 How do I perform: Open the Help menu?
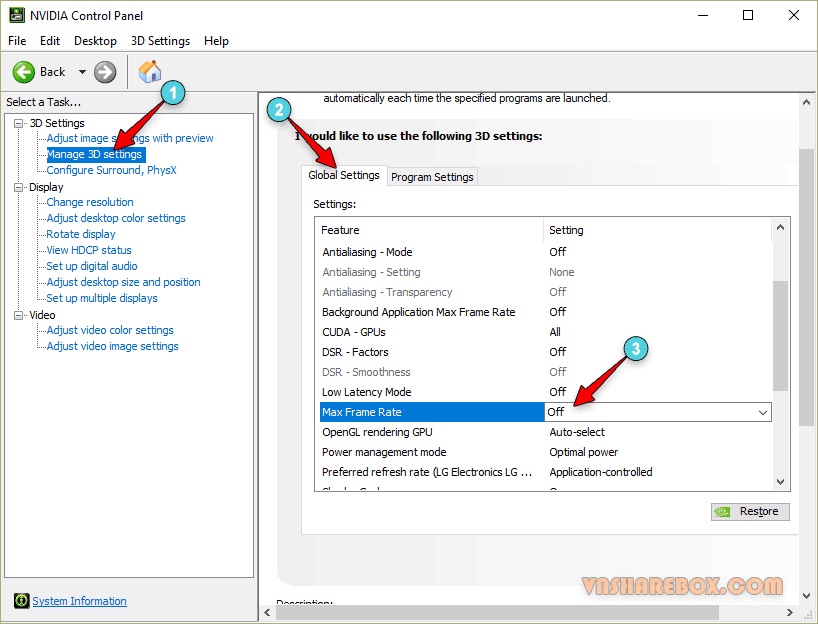click(216, 41)
